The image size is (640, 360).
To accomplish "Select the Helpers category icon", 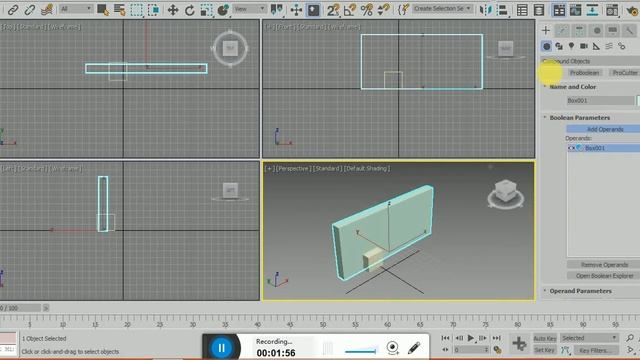I will pos(596,46).
